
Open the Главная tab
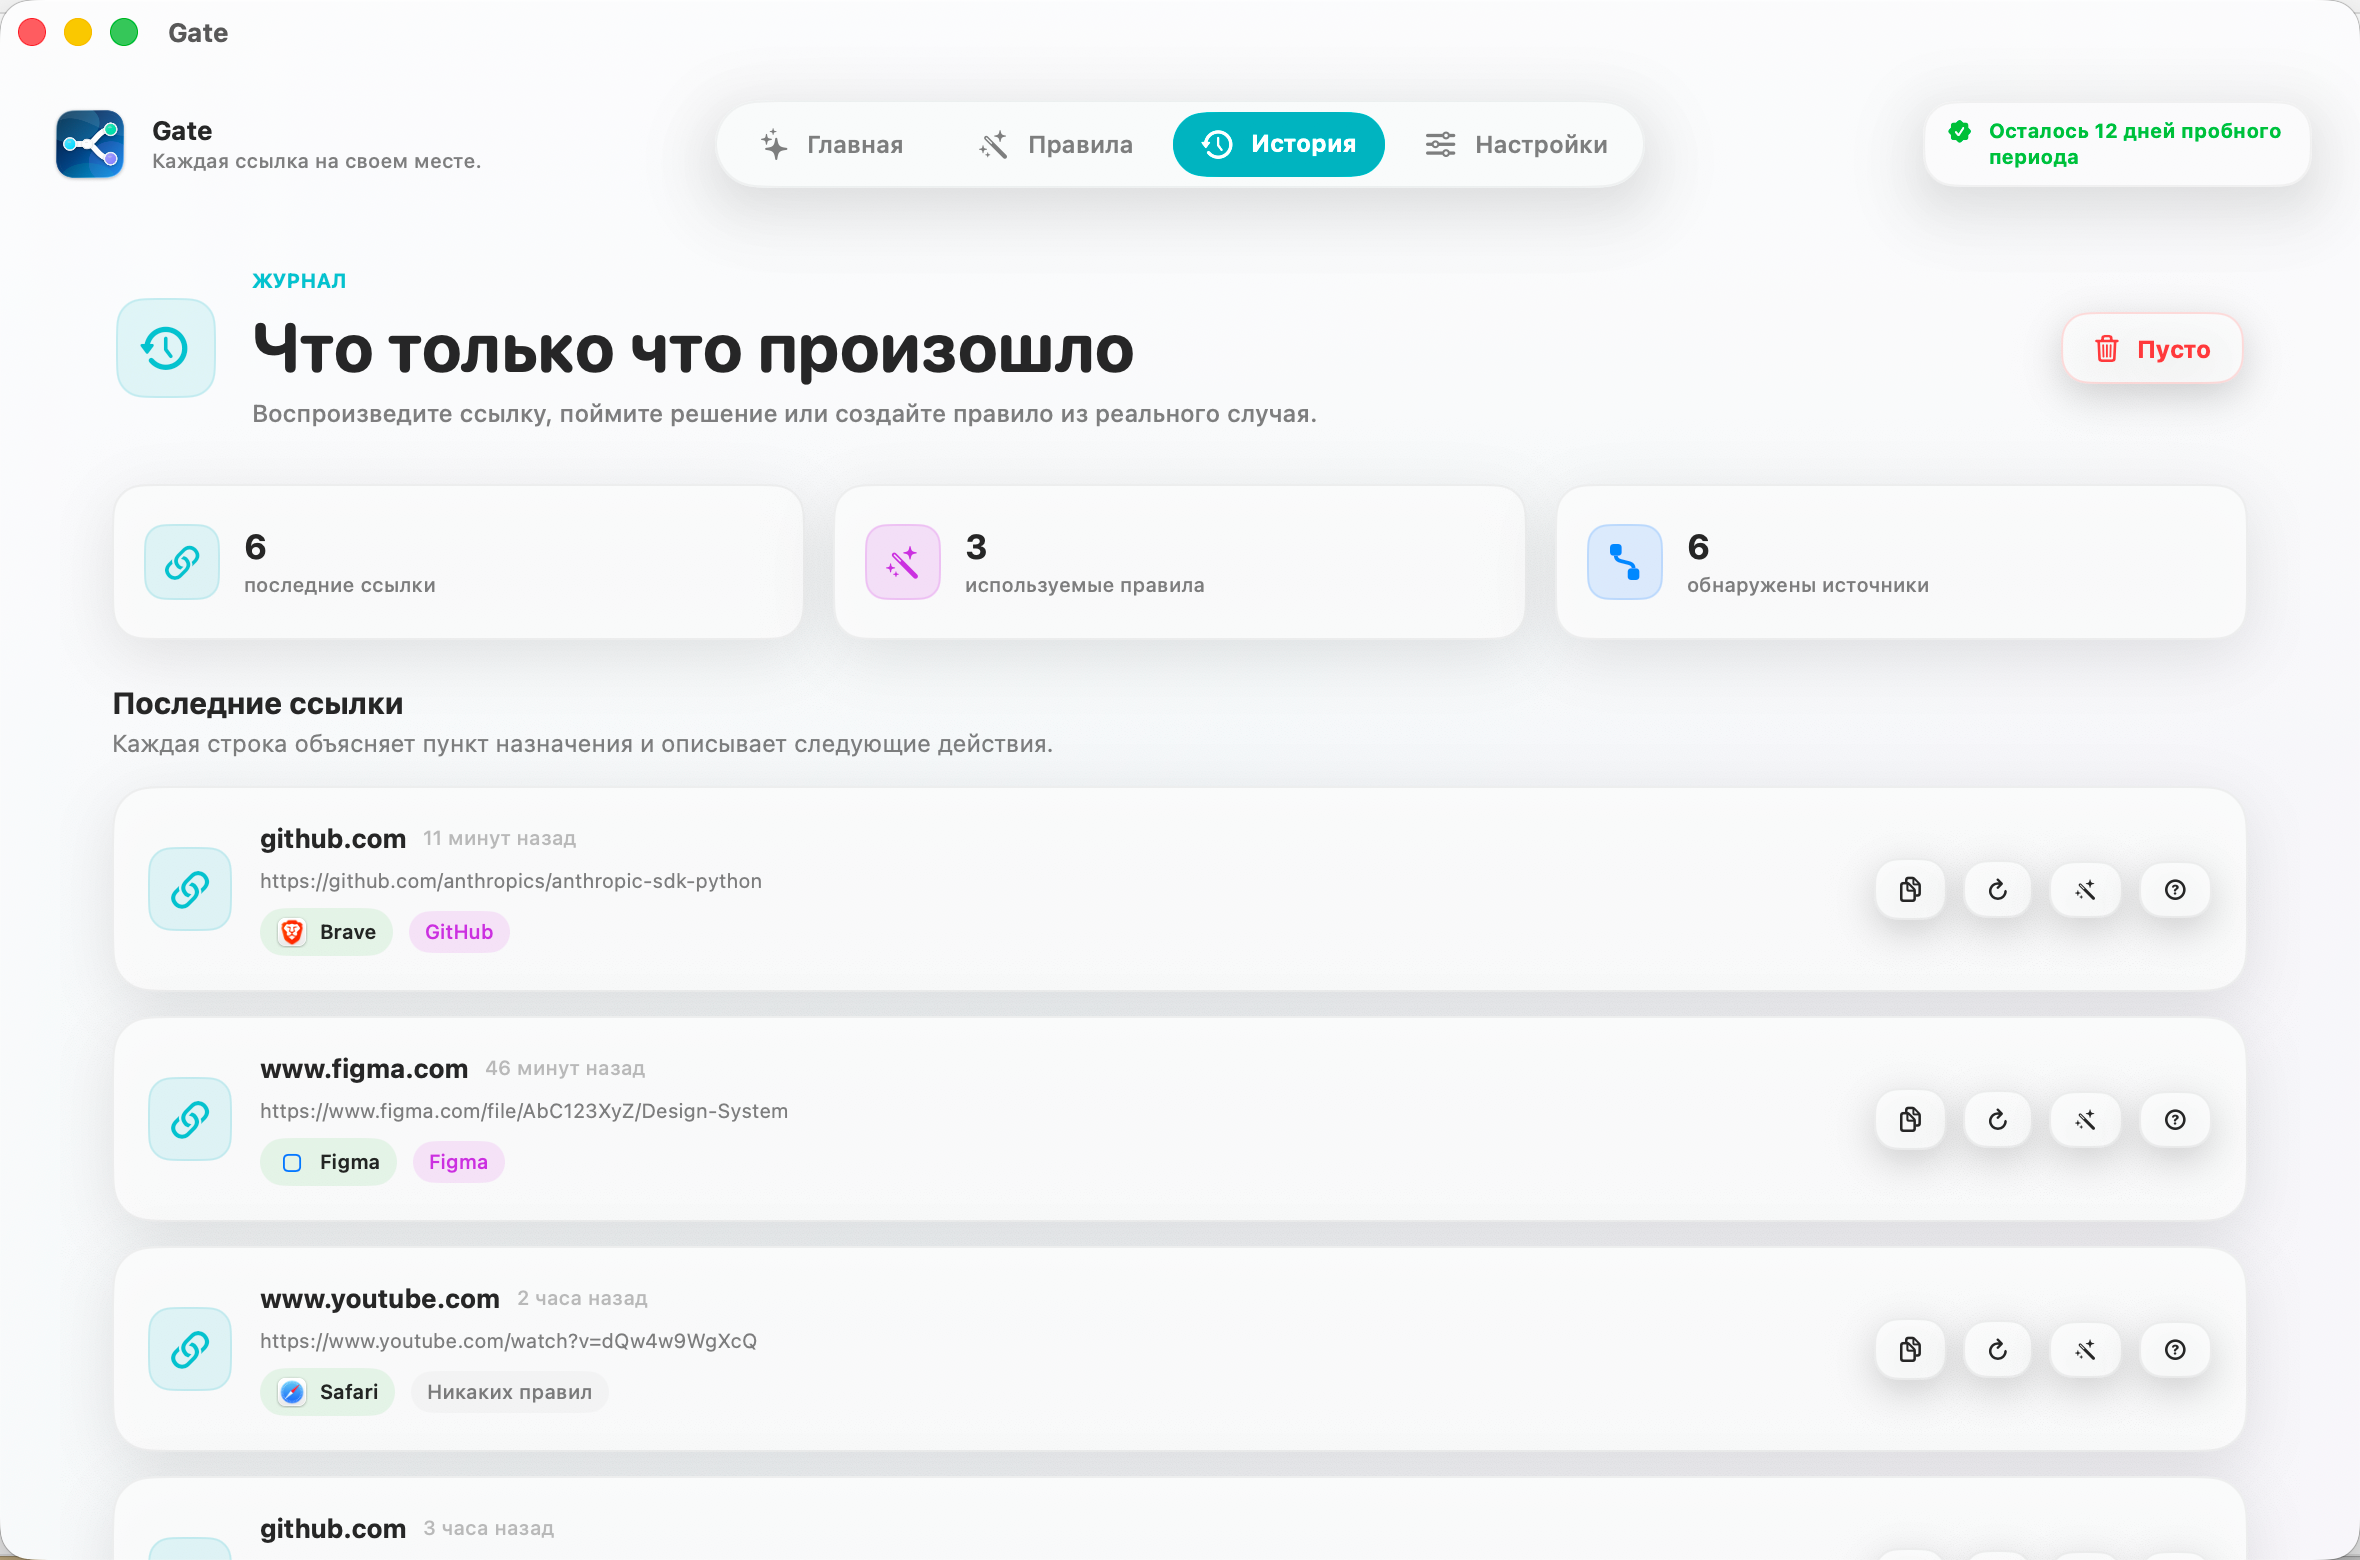[832, 145]
